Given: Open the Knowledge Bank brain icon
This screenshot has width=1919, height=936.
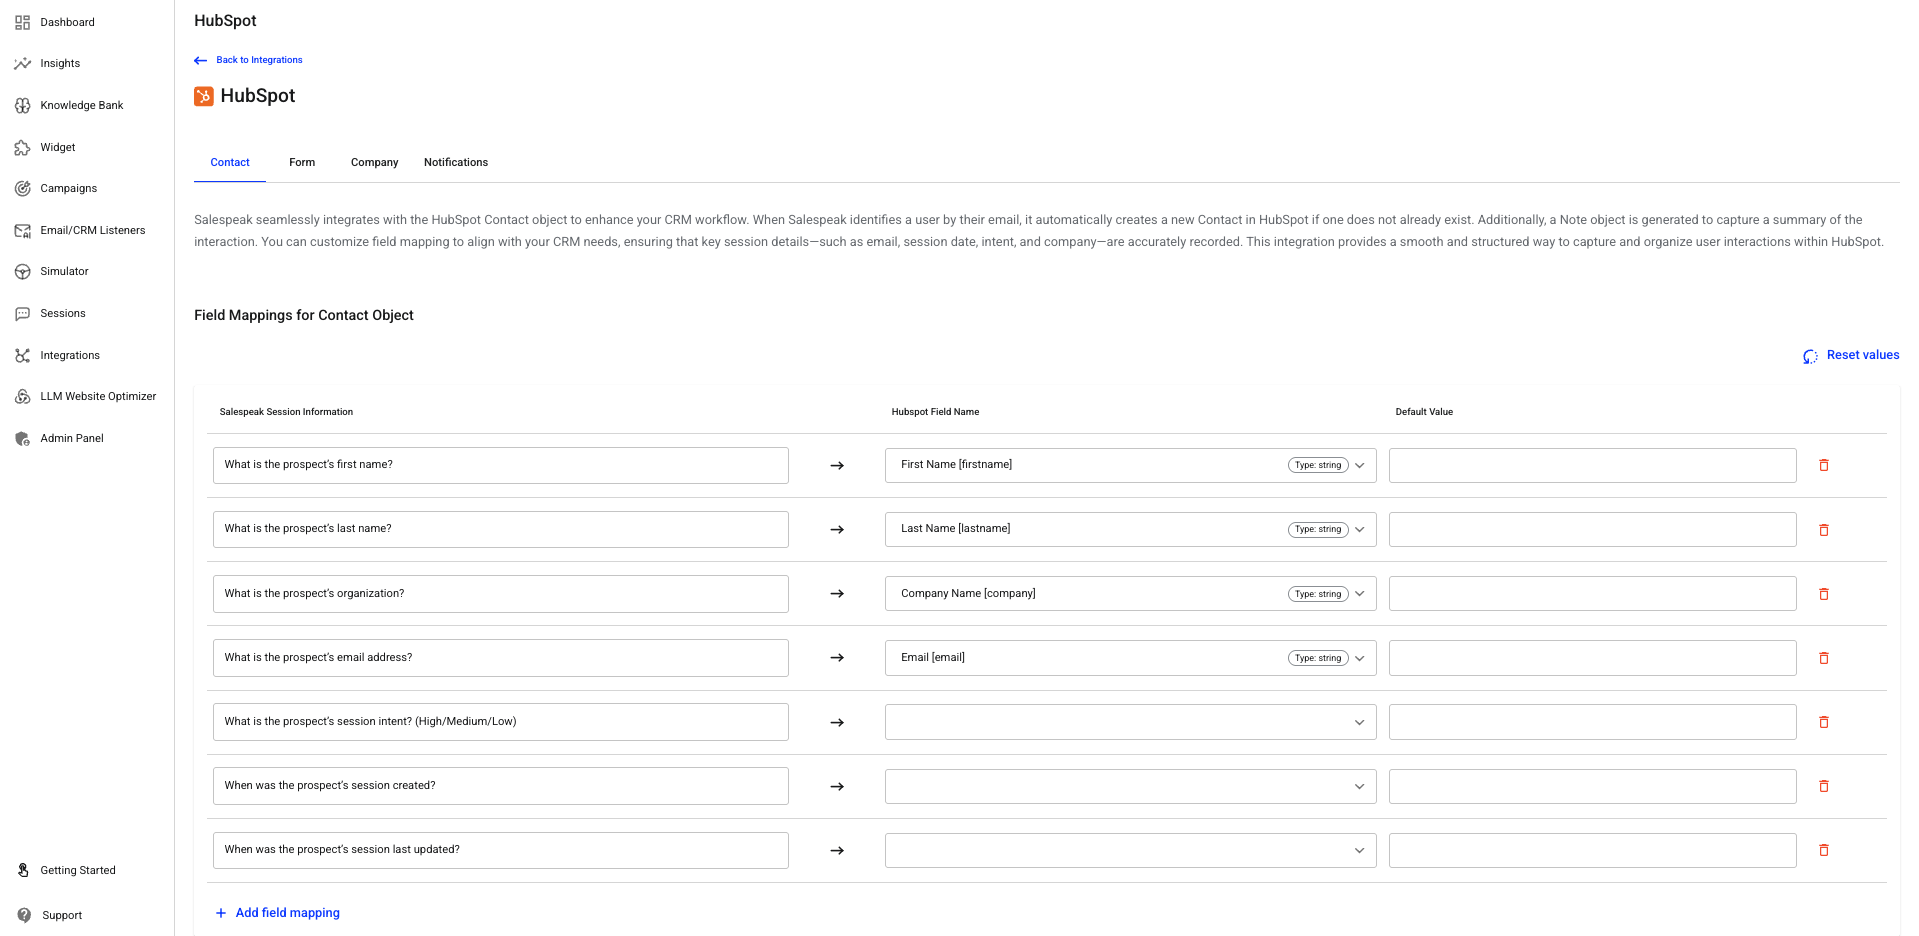Looking at the screenshot, I should click(x=22, y=105).
